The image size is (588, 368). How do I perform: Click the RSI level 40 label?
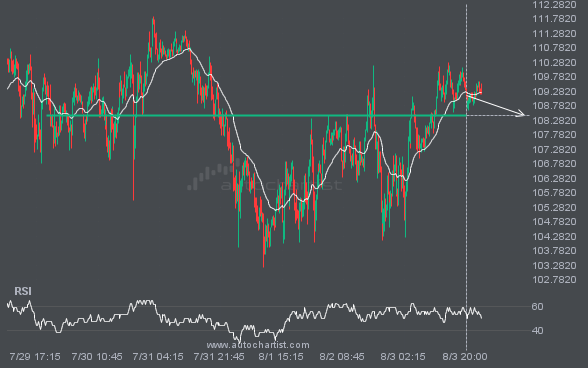[537, 330]
